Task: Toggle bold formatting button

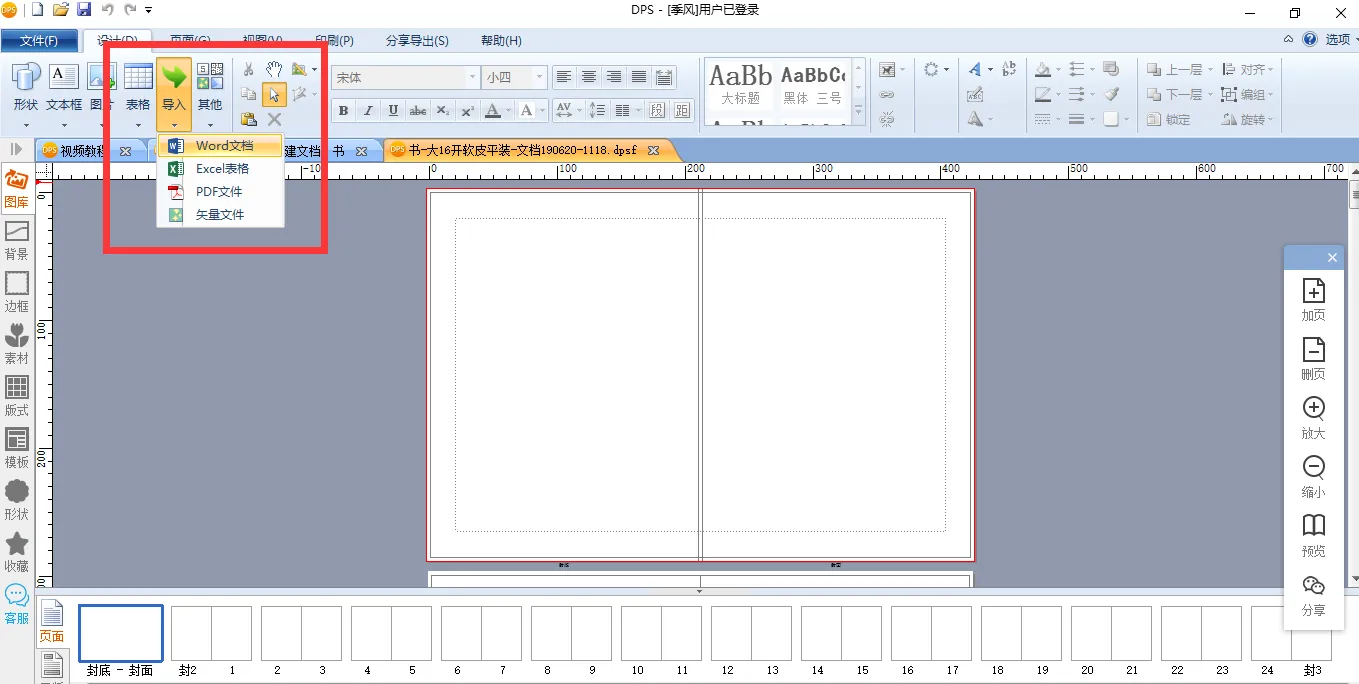Action: (x=343, y=111)
